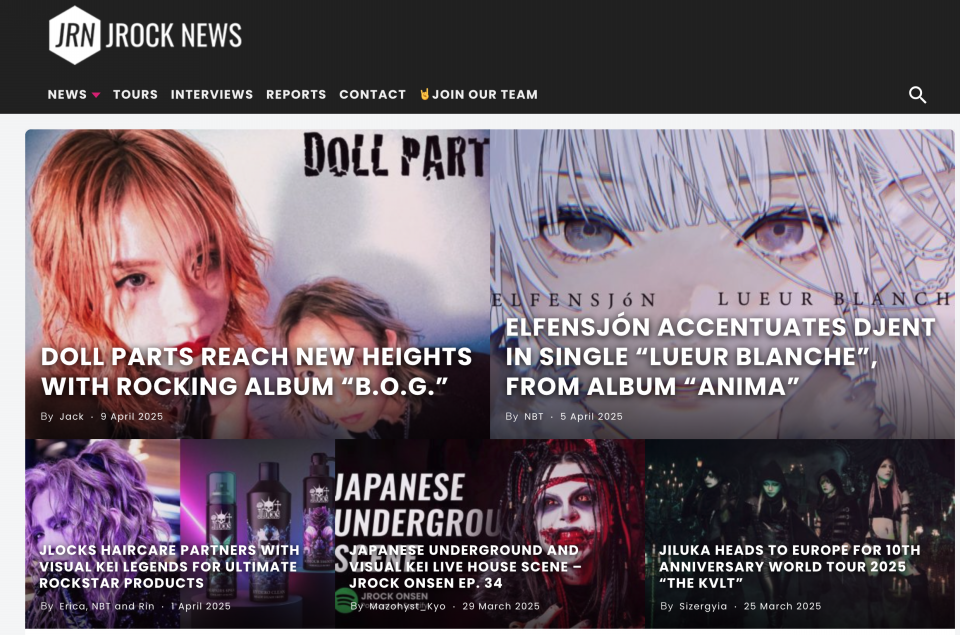The height and width of the screenshot is (635, 960).
Task: Open the Elfensjón Lueur Blanche article headline
Action: pos(720,356)
